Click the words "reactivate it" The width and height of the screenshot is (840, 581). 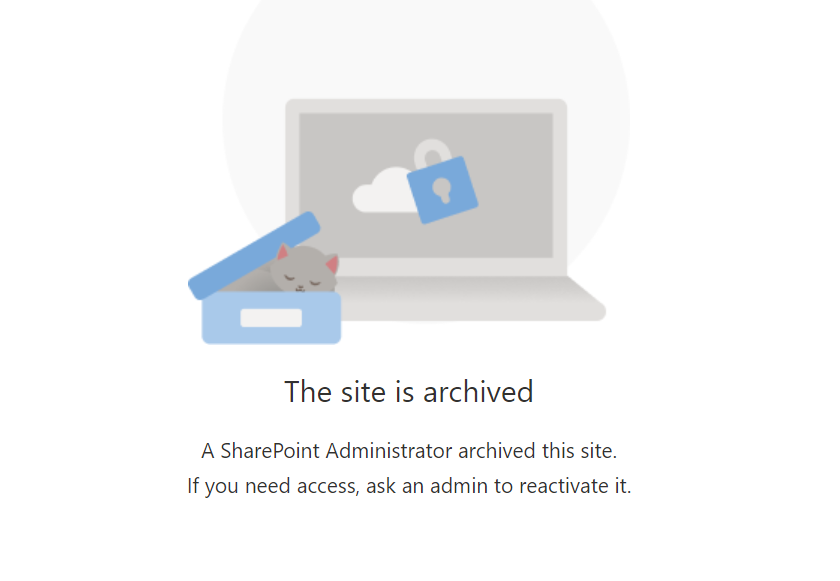(x=575, y=486)
